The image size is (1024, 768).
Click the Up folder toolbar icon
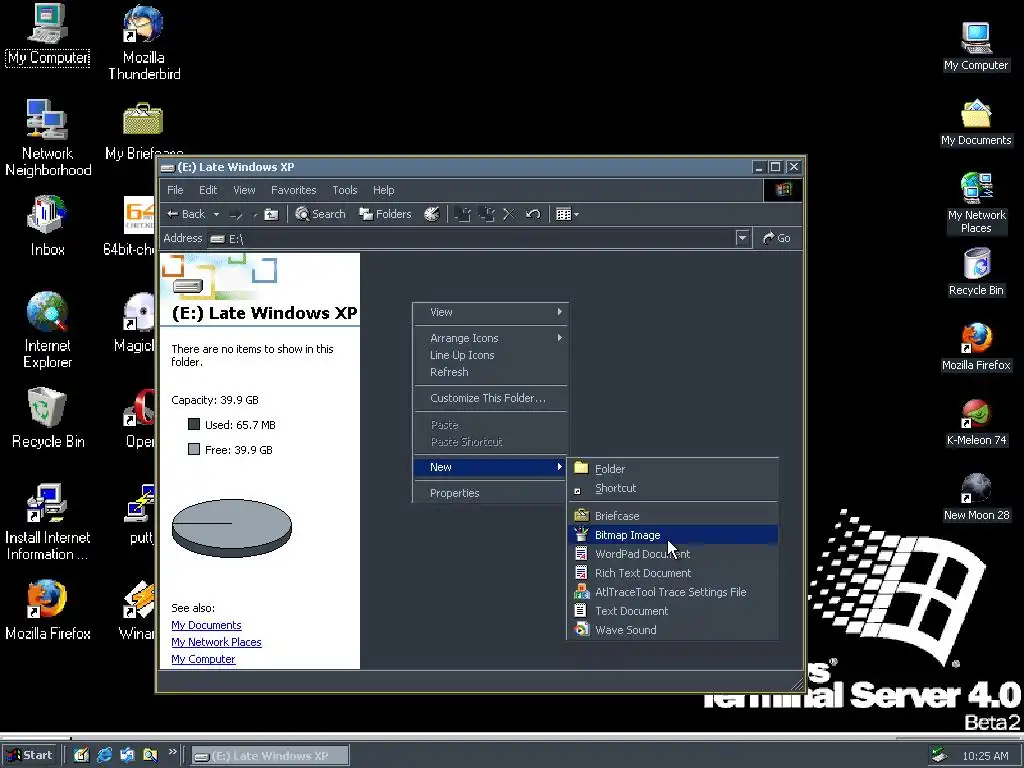coord(271,214)
